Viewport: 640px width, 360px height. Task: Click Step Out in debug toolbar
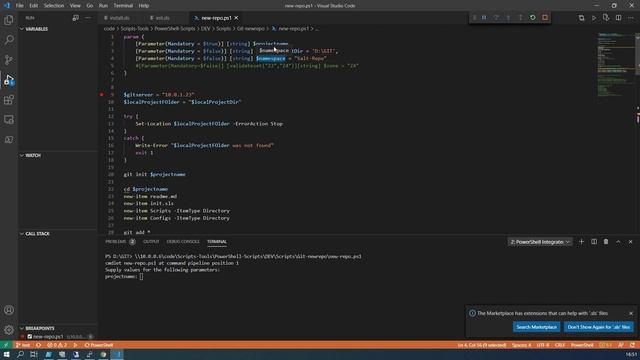pyautogui.click(x=520, y=18)
